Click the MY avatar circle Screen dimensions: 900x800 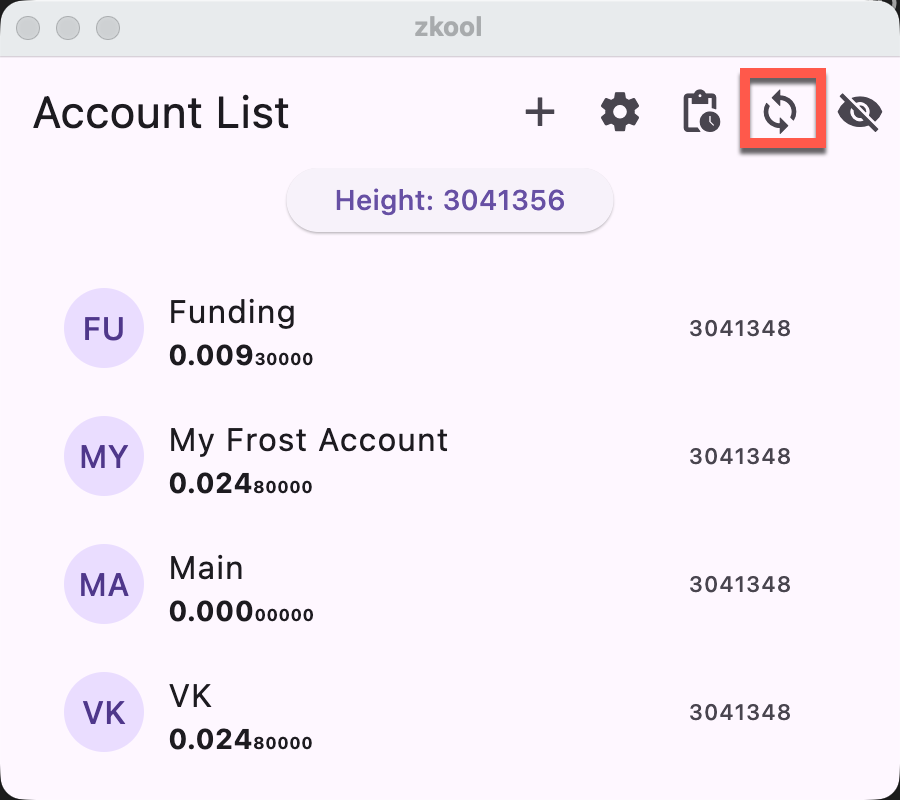point(104,457)
